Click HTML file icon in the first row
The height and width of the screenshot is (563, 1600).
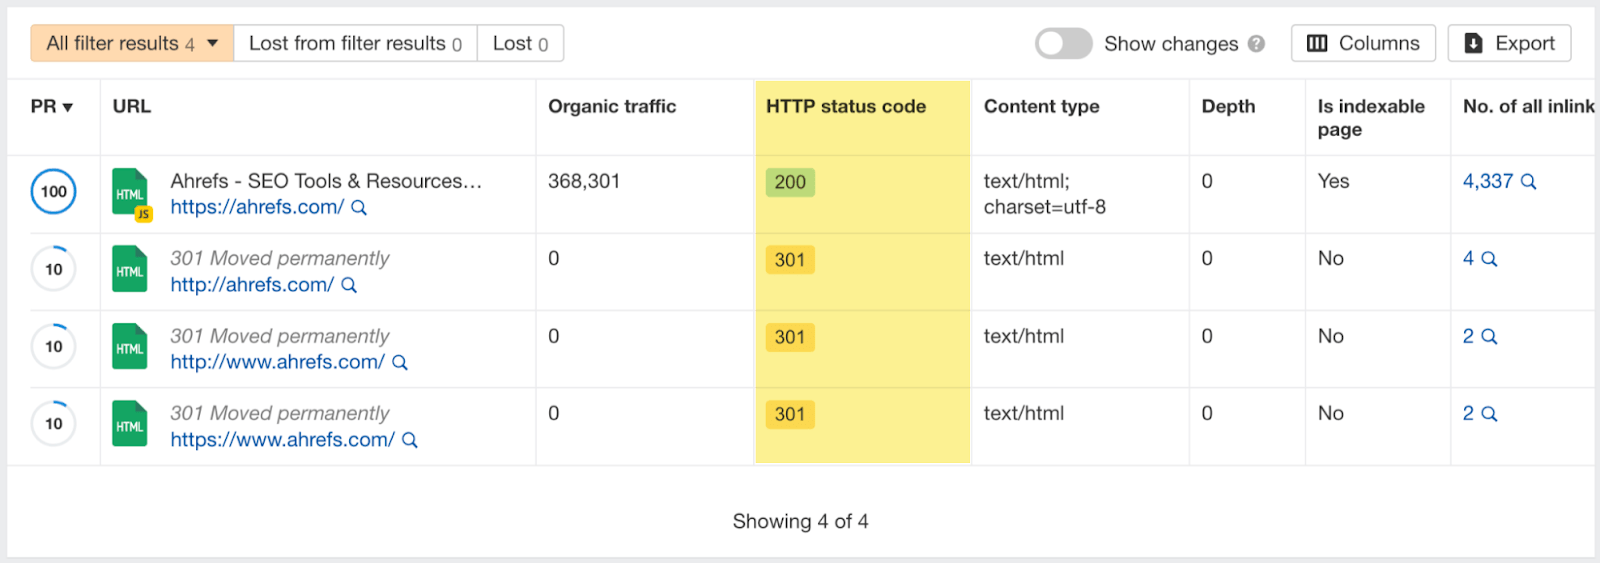[x=130, y=193]
